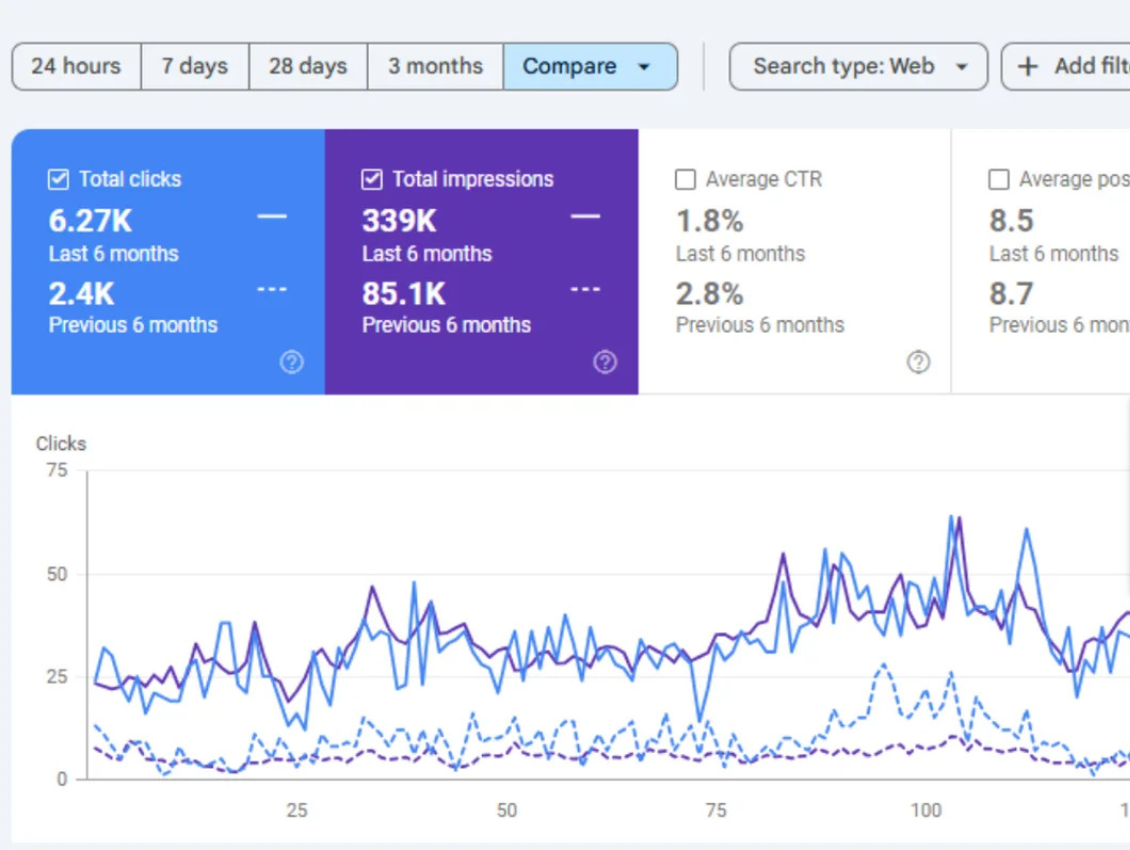Viewport: 1130px width, 850px height.
Task: Open the Search type dropdown
Action: point(858,66)
